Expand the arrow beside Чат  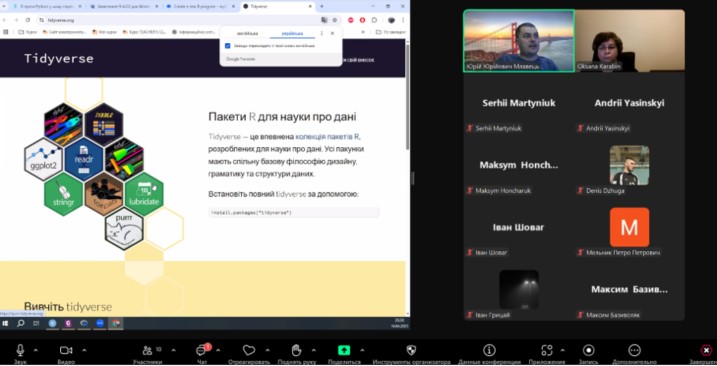(x=218, y=350)
